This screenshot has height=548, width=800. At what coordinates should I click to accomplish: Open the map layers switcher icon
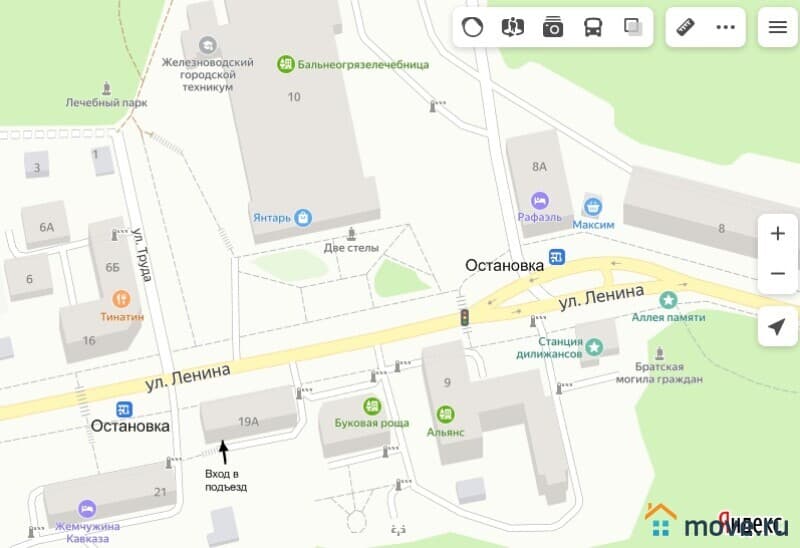point(633,27)
